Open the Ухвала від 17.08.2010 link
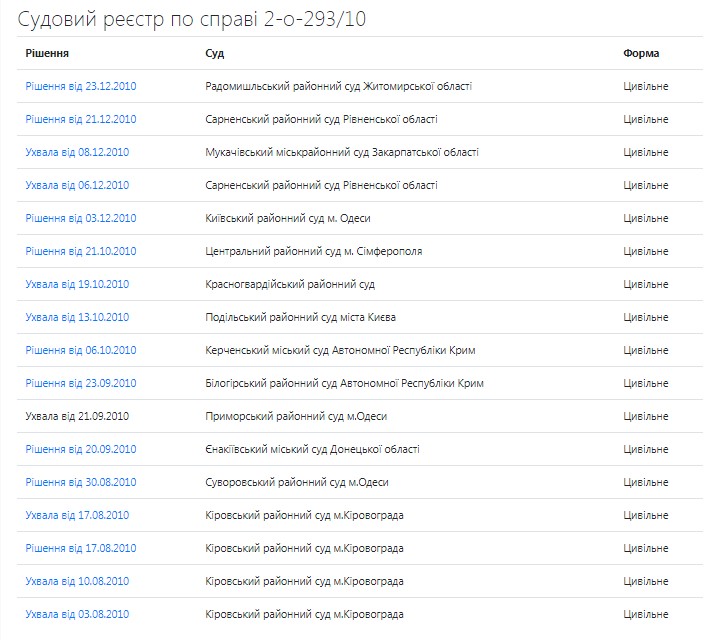This screenshot has width=712, height=640. click(x=77, y=515)
